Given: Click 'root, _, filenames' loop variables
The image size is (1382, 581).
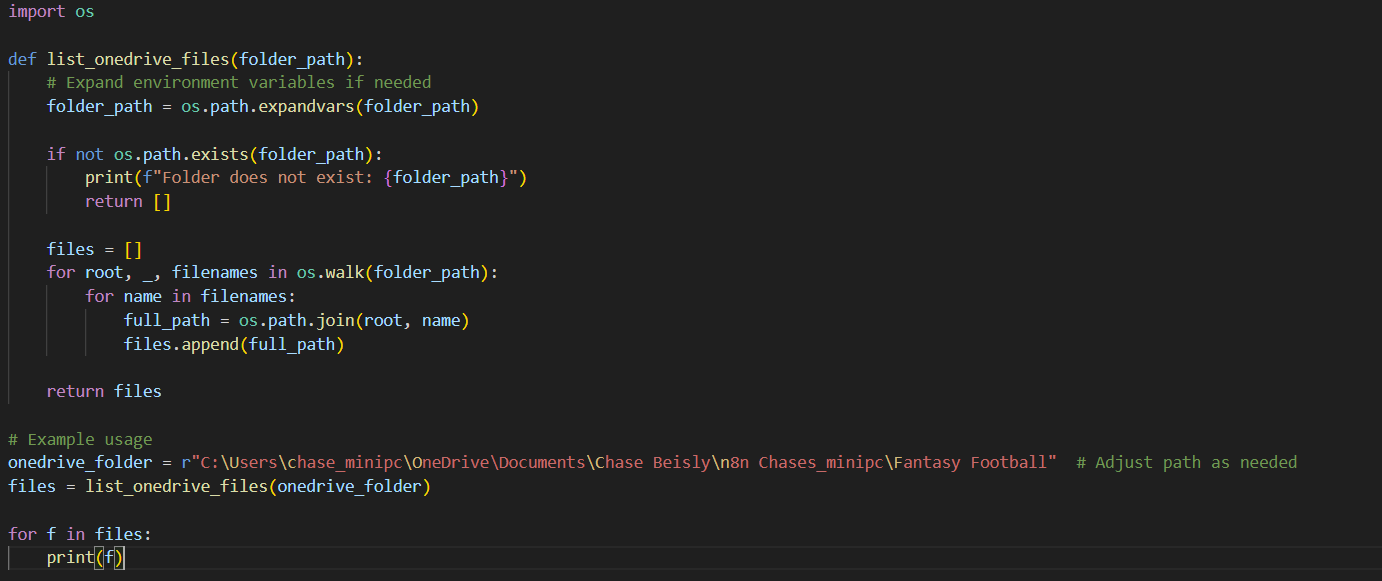Looking at the screenshot, I should 171,272.
